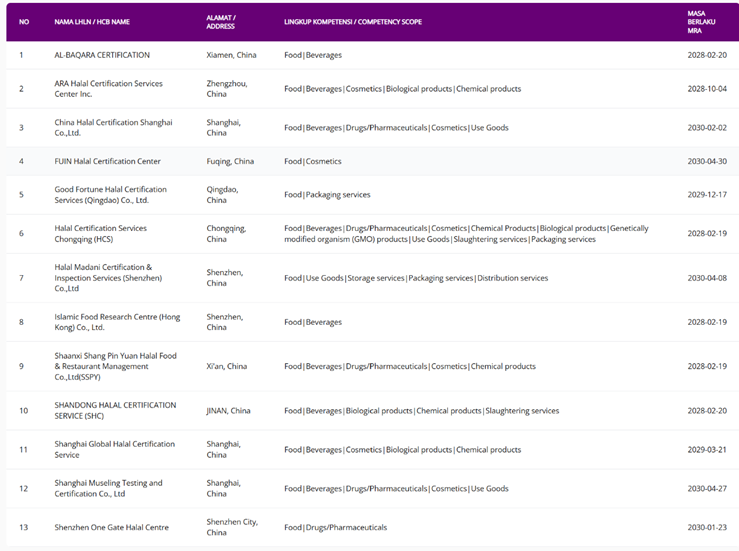Click MRA date 2030-04-08
The height and width of the screenshot is (551, 739).
coord(707,278)
